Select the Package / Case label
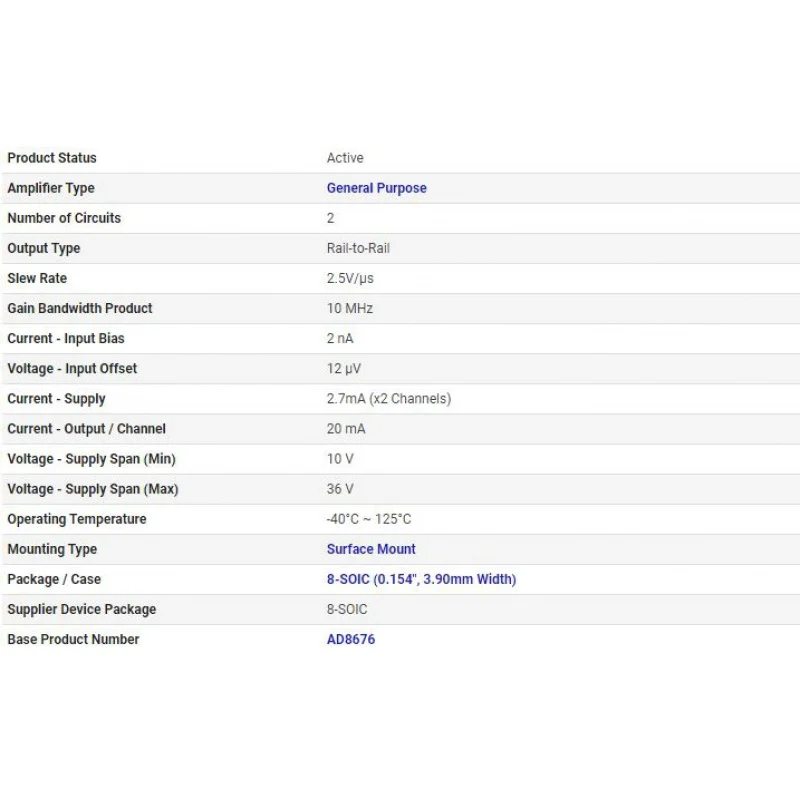Screen dimensions: 800x800 pyautogui.click(x=54, y=580)
